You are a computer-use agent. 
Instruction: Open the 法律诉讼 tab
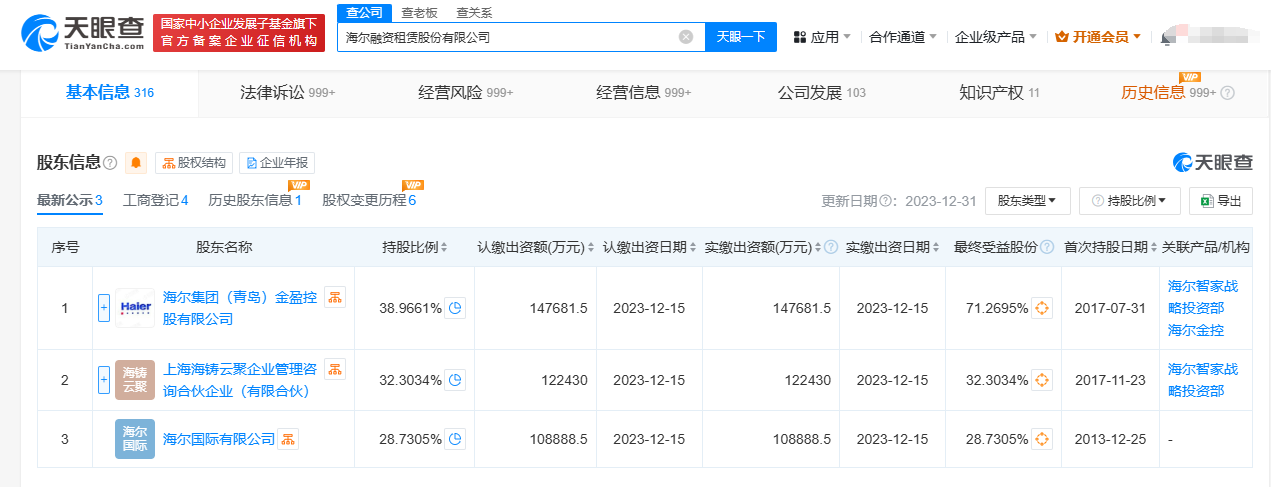pyautogui.click(x=288, y=93)
